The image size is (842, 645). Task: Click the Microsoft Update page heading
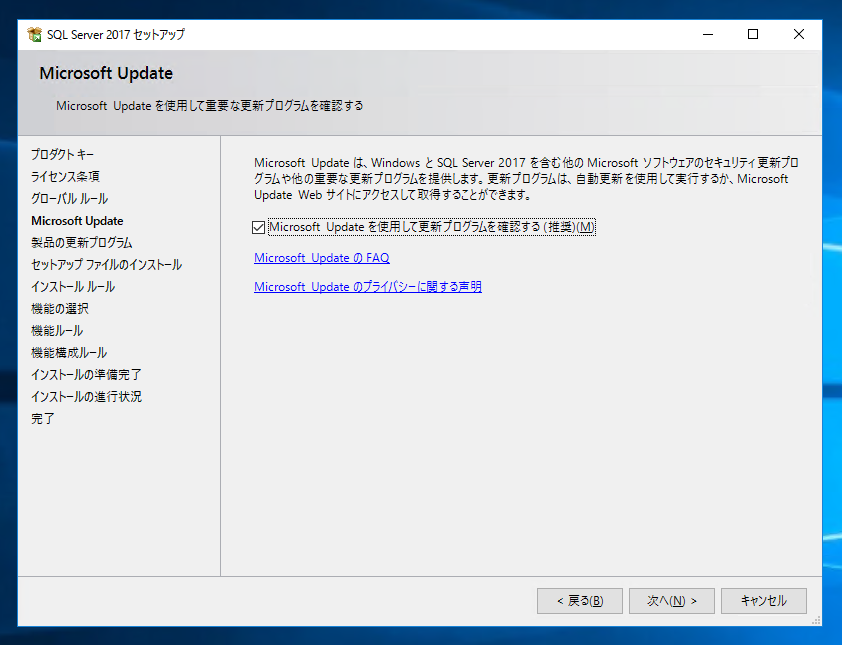click(106, 73)
